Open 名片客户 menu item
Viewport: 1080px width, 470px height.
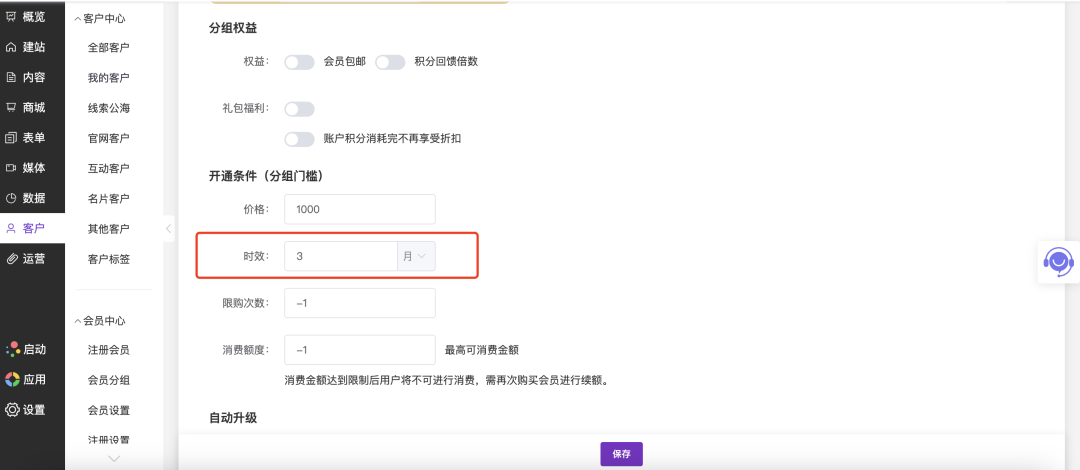tap(109, 199)
